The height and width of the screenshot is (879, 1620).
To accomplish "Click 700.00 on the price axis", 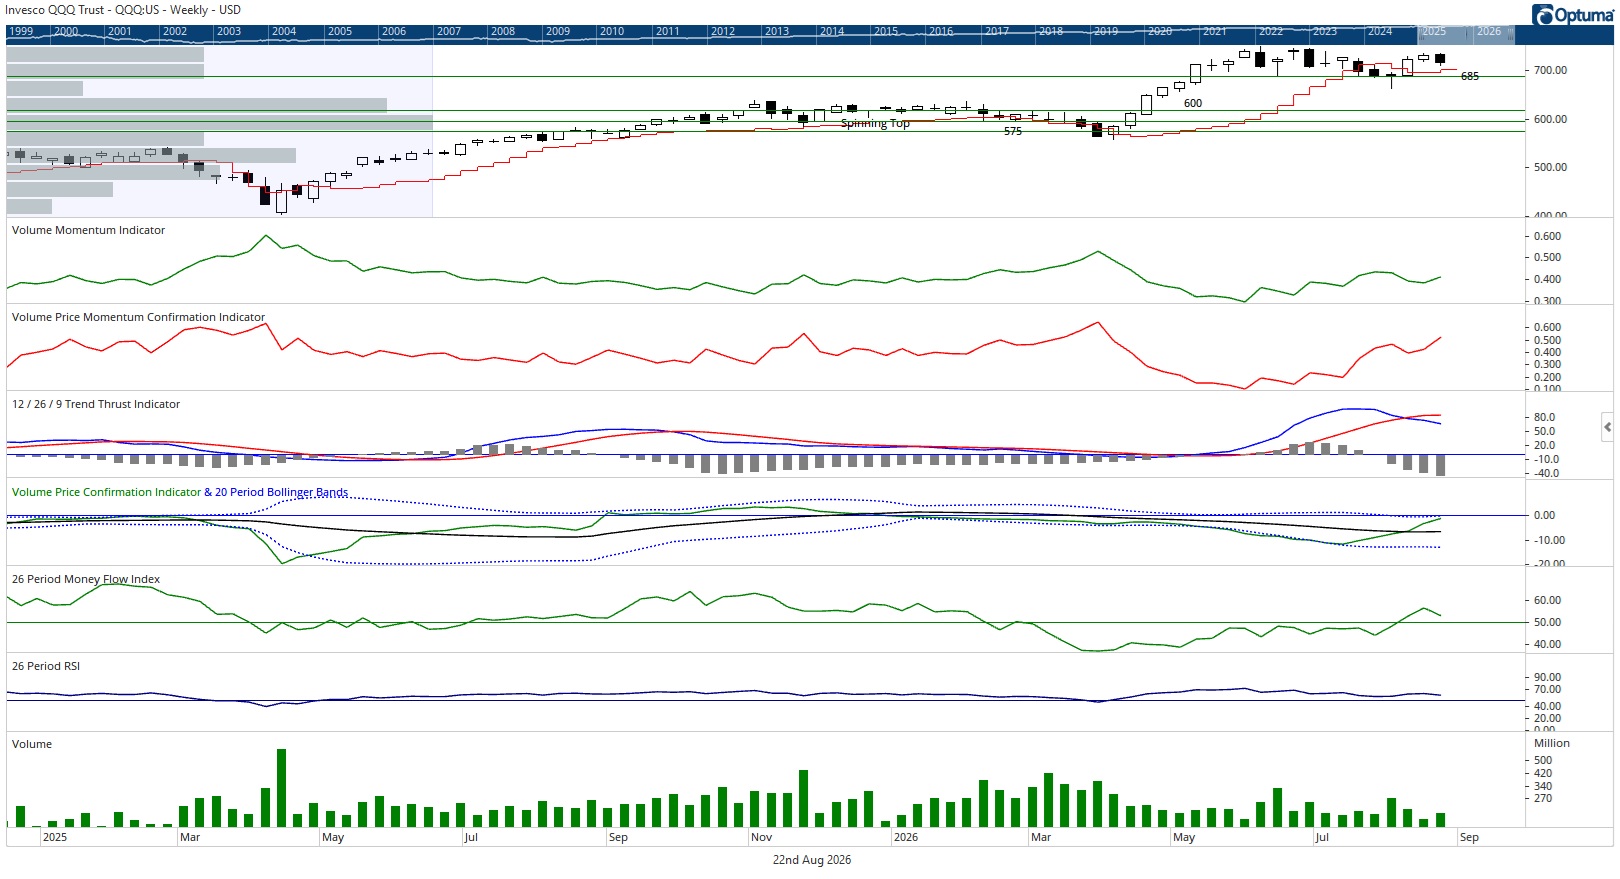I will tap(1551, 70).
